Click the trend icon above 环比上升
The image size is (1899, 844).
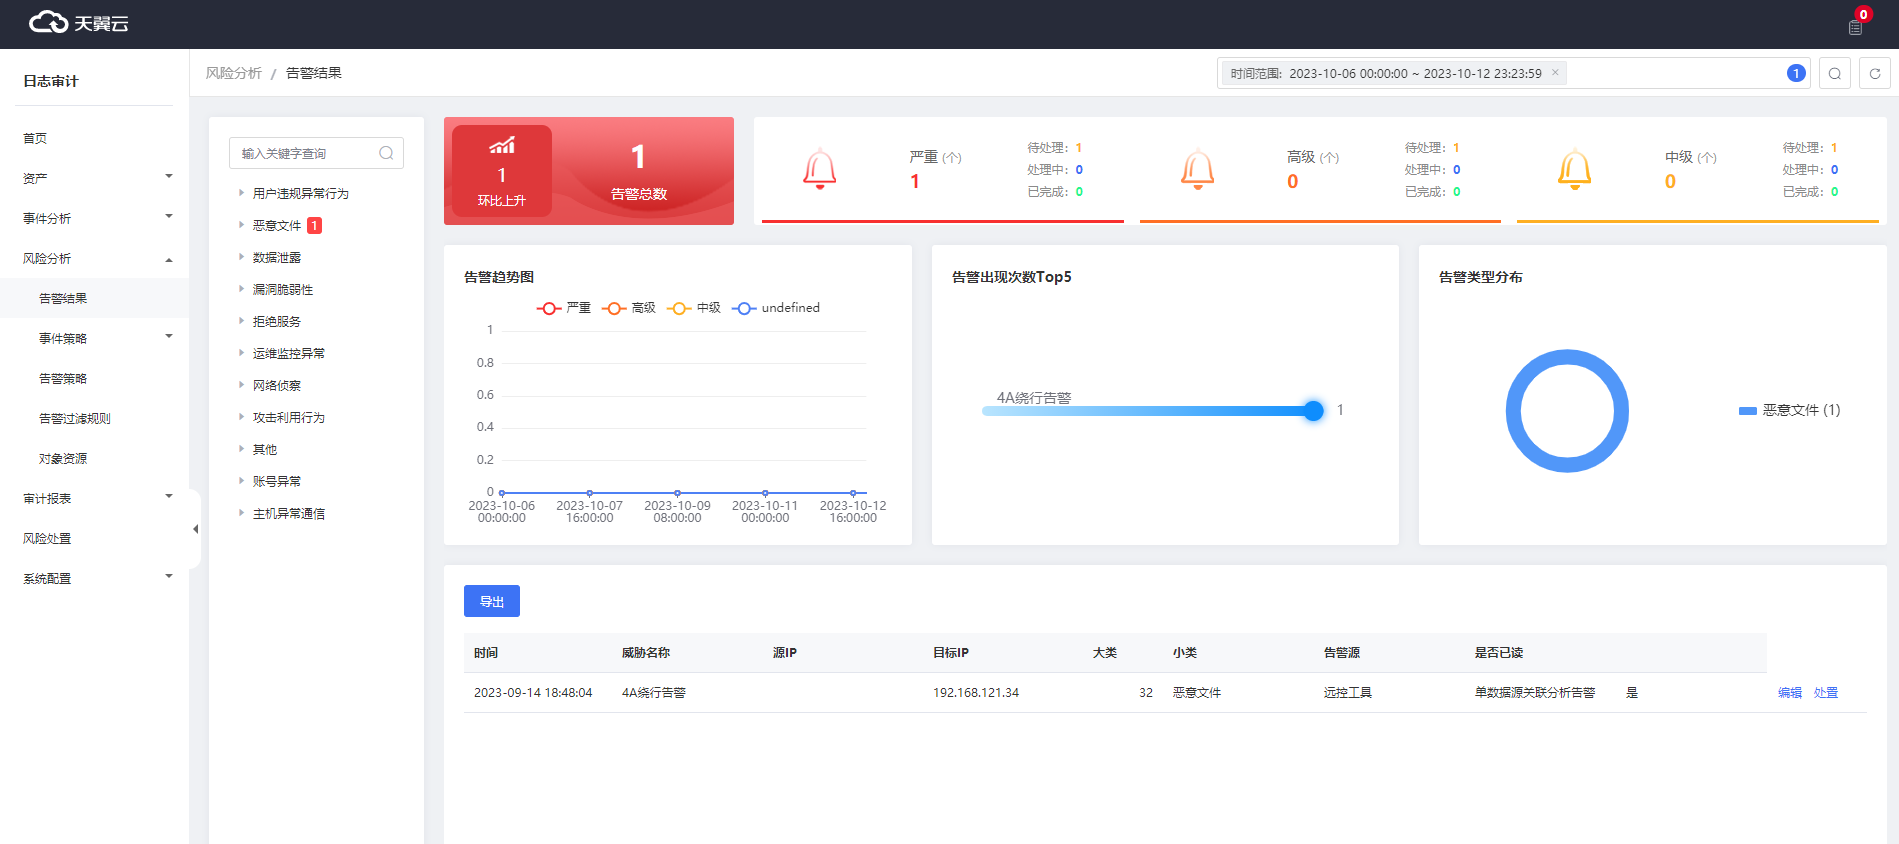[501, 146]
